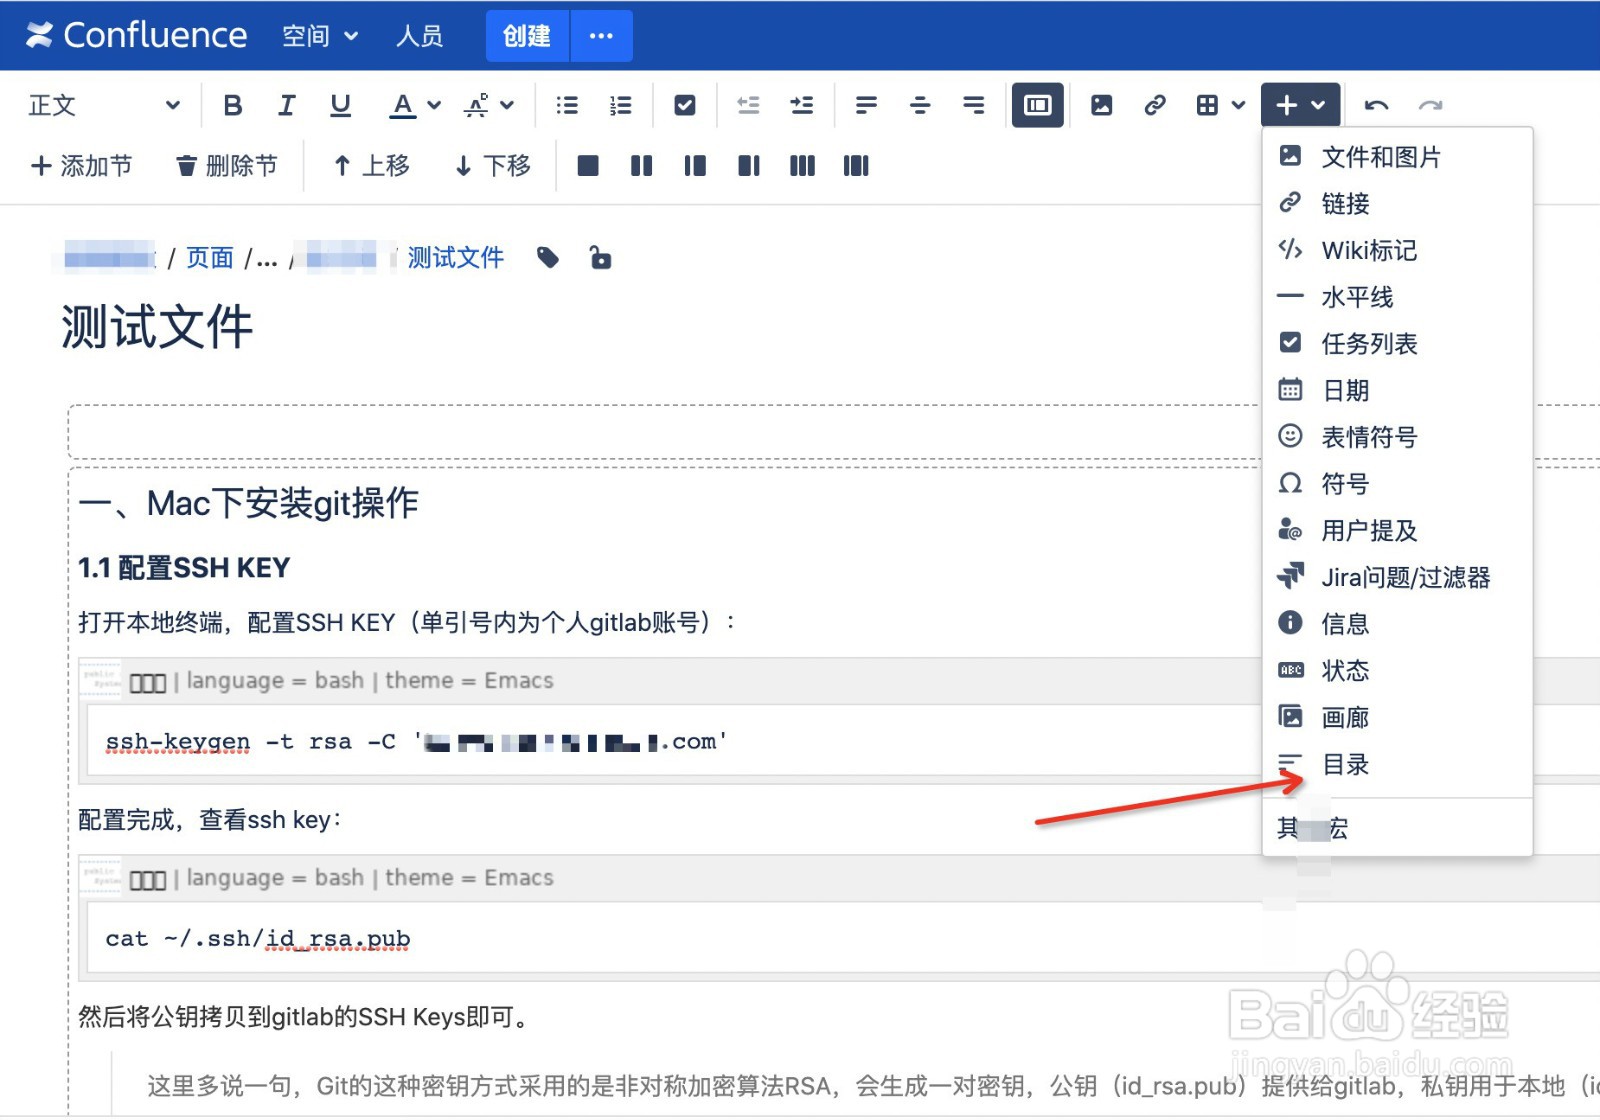Click the 创建 button

[x=527, y=35]
